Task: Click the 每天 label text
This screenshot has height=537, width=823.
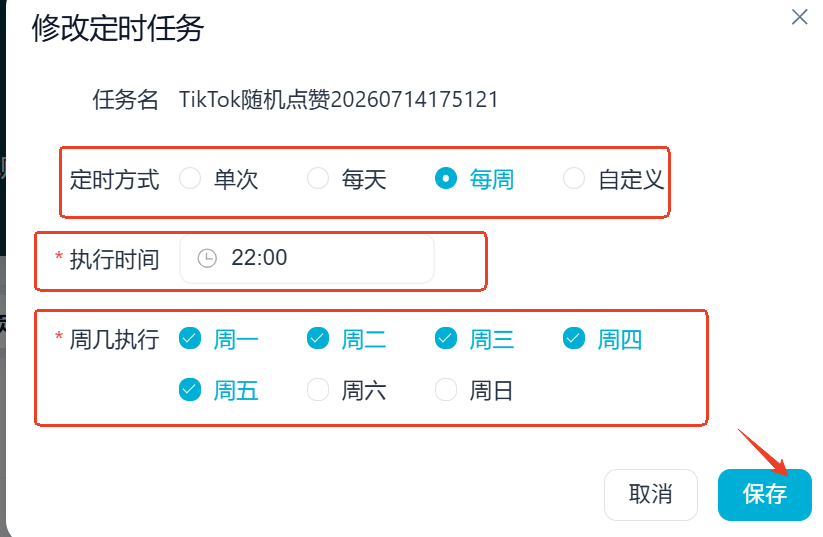Action: [364, 180]
